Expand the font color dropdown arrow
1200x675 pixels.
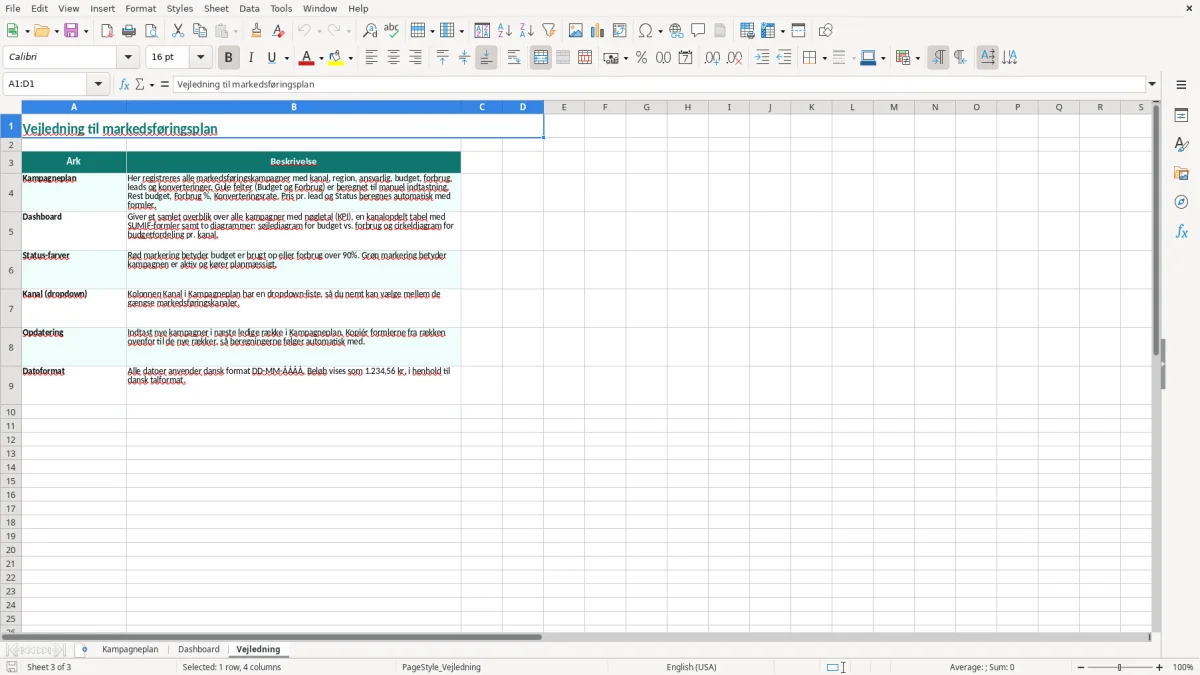click(x=320, y=58)
